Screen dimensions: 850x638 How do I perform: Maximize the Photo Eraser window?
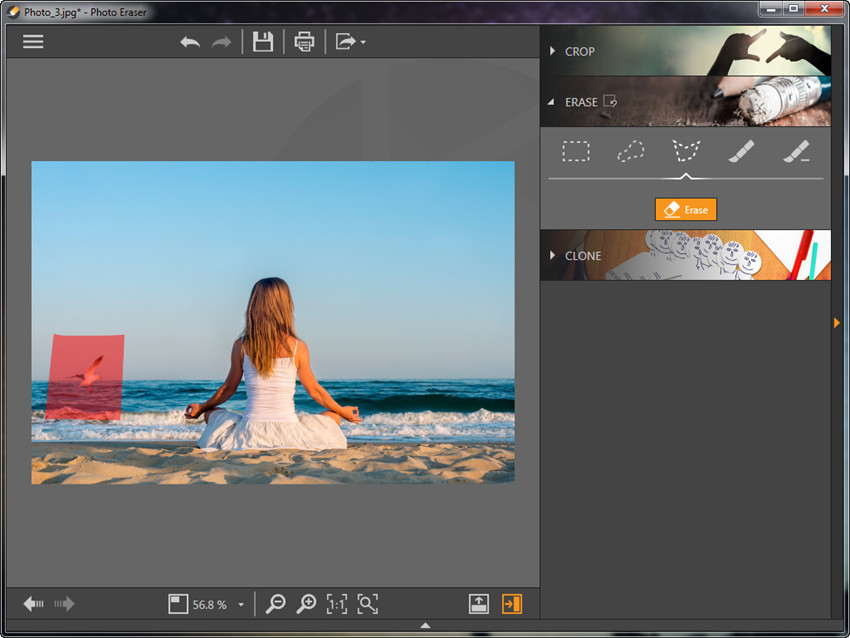pyautogui.click(x=793, y=9)
